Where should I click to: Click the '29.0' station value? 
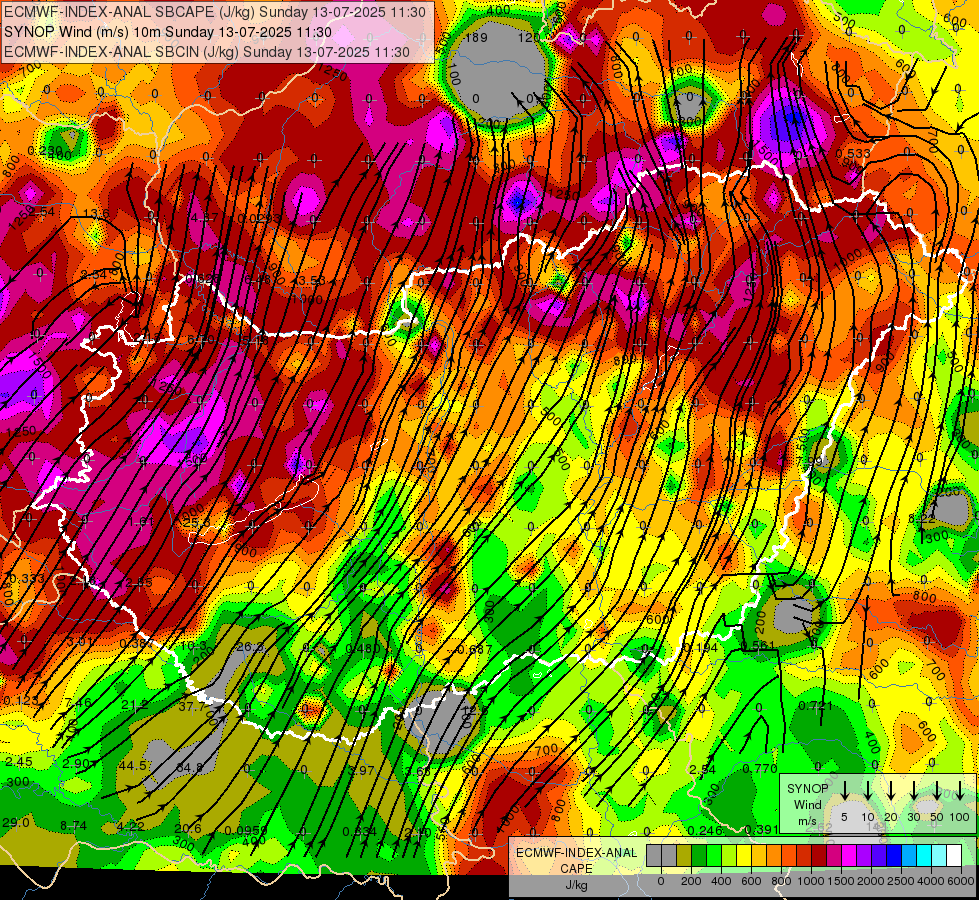[16, 823]
